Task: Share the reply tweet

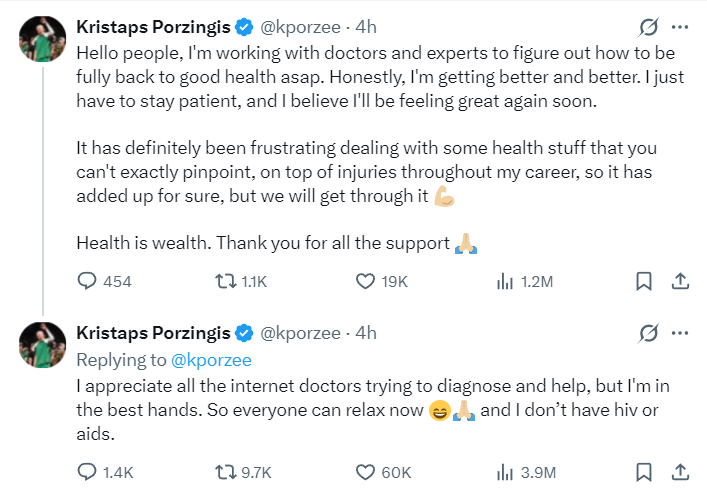Action: 680,472
